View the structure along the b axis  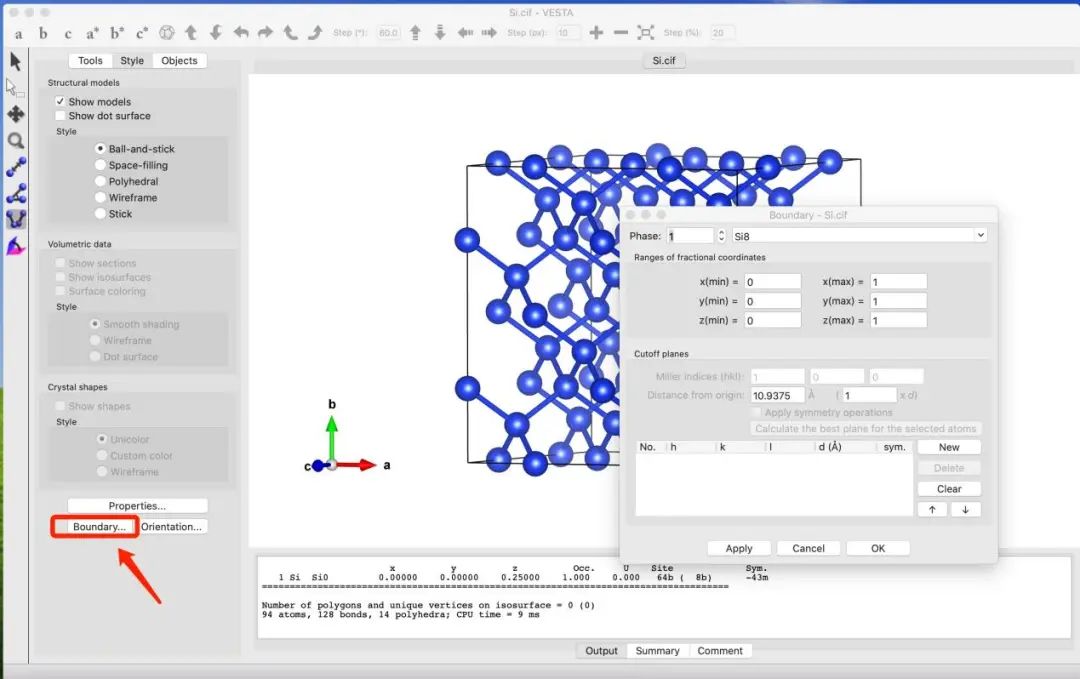[43, 33]
